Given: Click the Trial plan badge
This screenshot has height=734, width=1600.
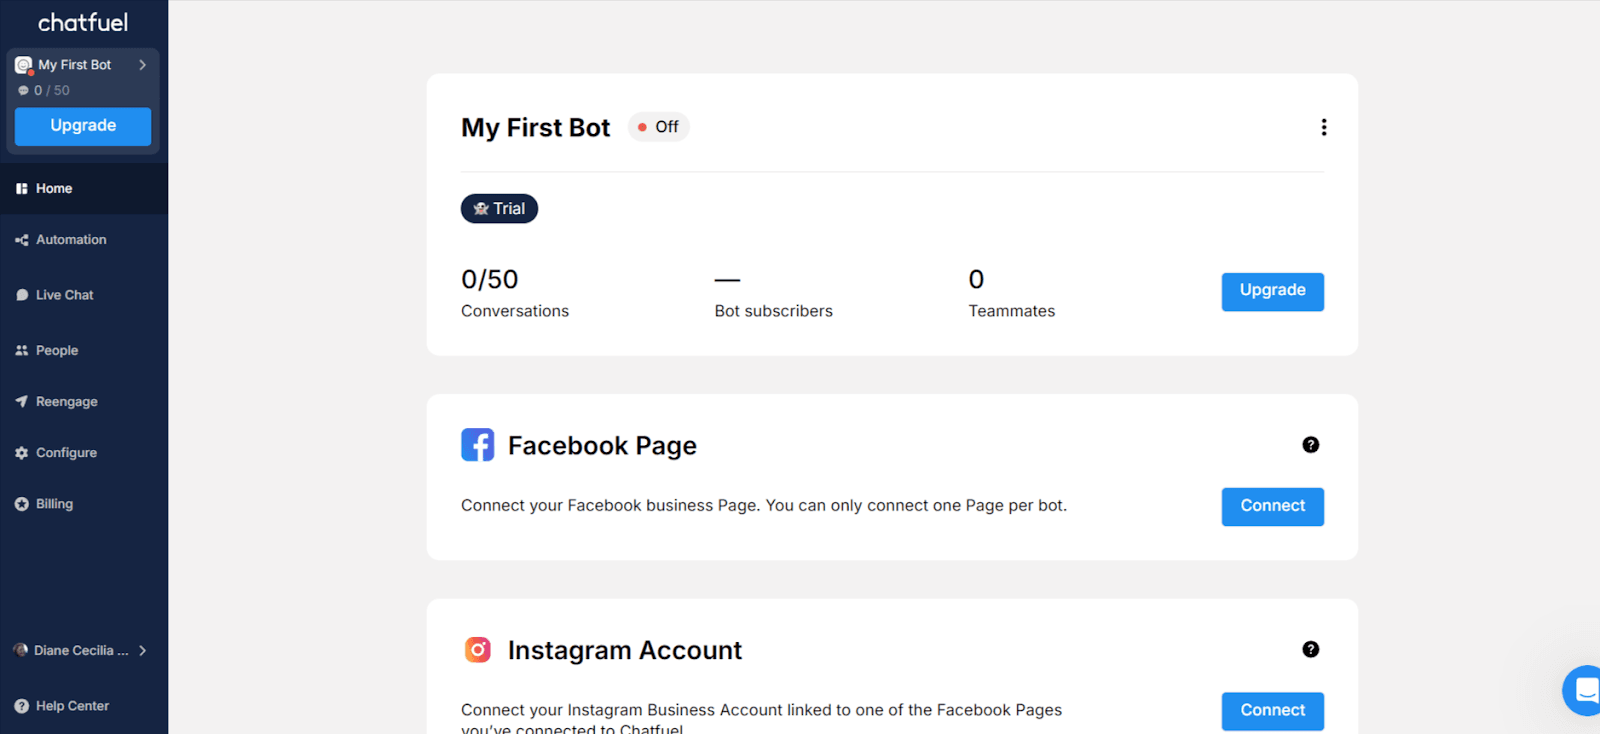Looking at the screenshot, I should click(499, 208).
